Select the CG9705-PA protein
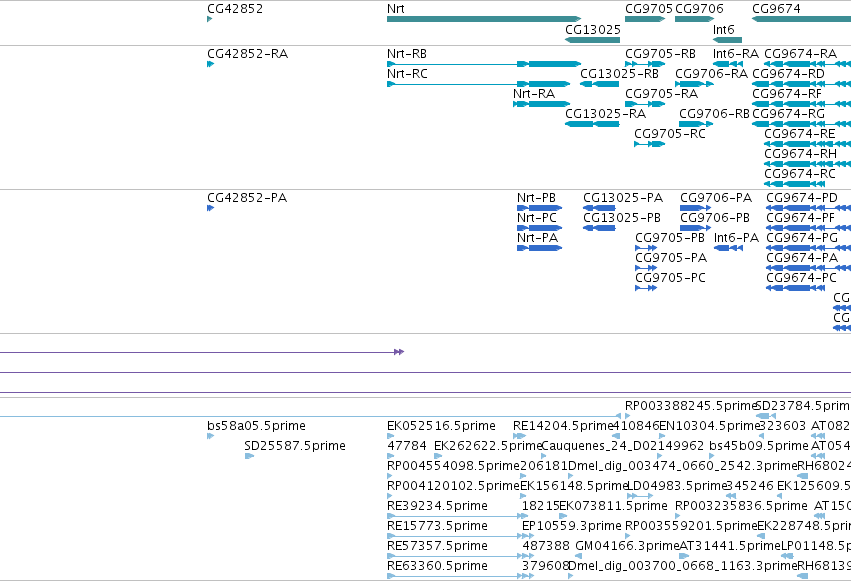The height and width of the screenshot is (581, 851). point(646,269)
